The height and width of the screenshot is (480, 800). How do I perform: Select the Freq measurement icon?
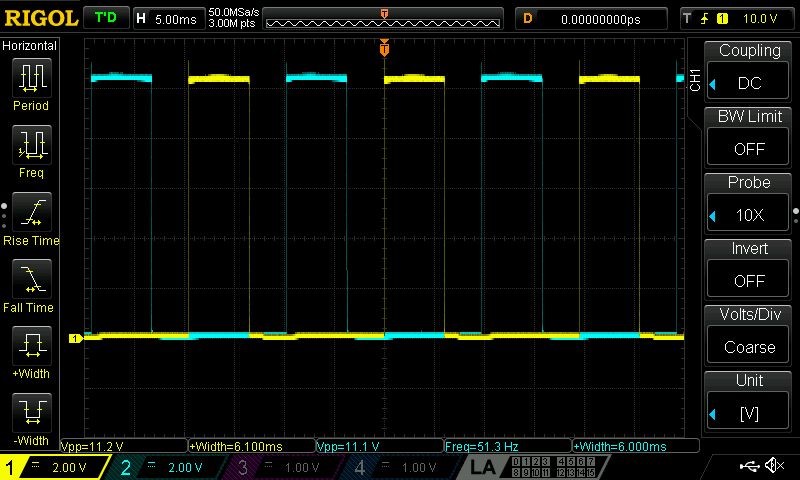click(32, 145)
